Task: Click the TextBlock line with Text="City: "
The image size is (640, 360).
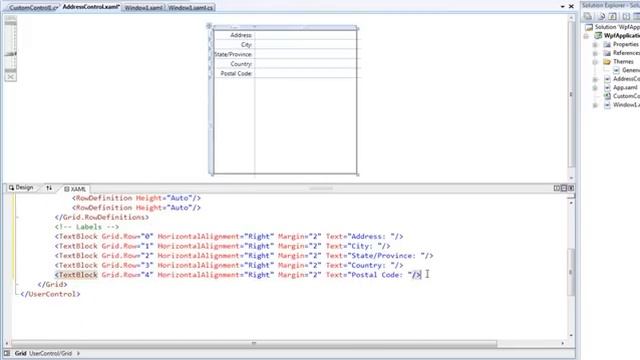Action: tap(222, 246)
